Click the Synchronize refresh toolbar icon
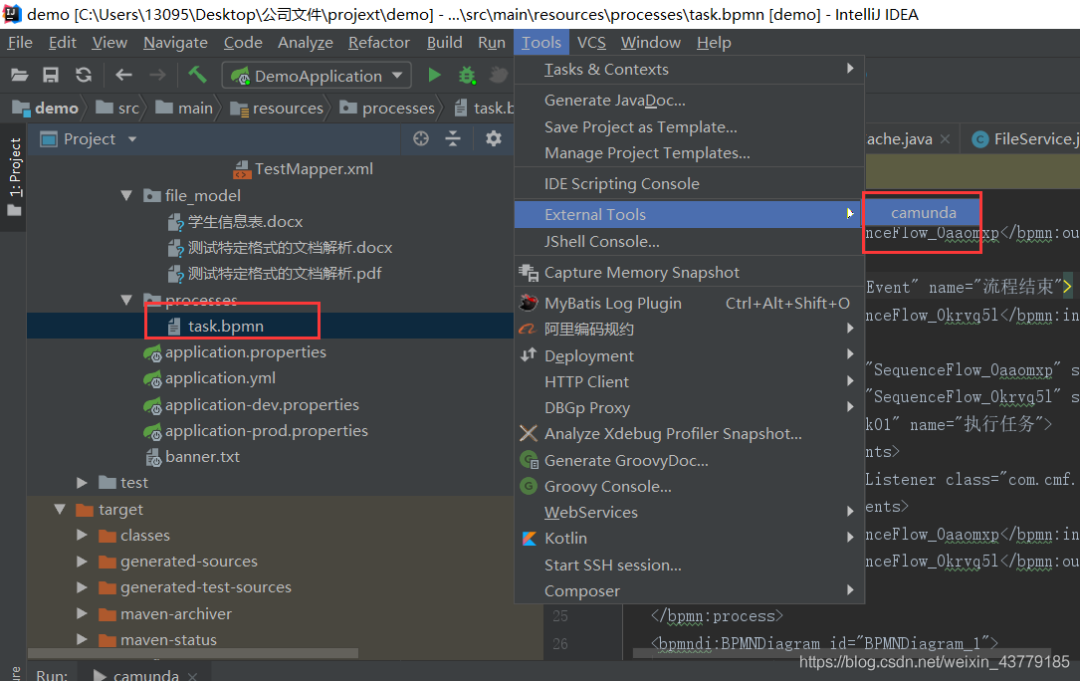 coord(83,75)
